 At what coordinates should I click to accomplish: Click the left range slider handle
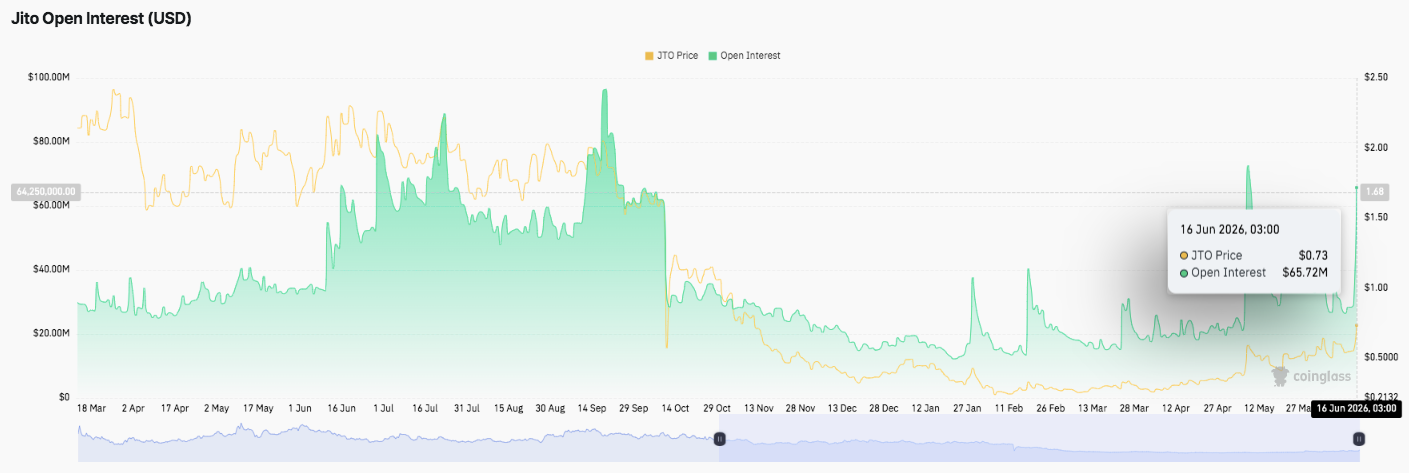718,439
